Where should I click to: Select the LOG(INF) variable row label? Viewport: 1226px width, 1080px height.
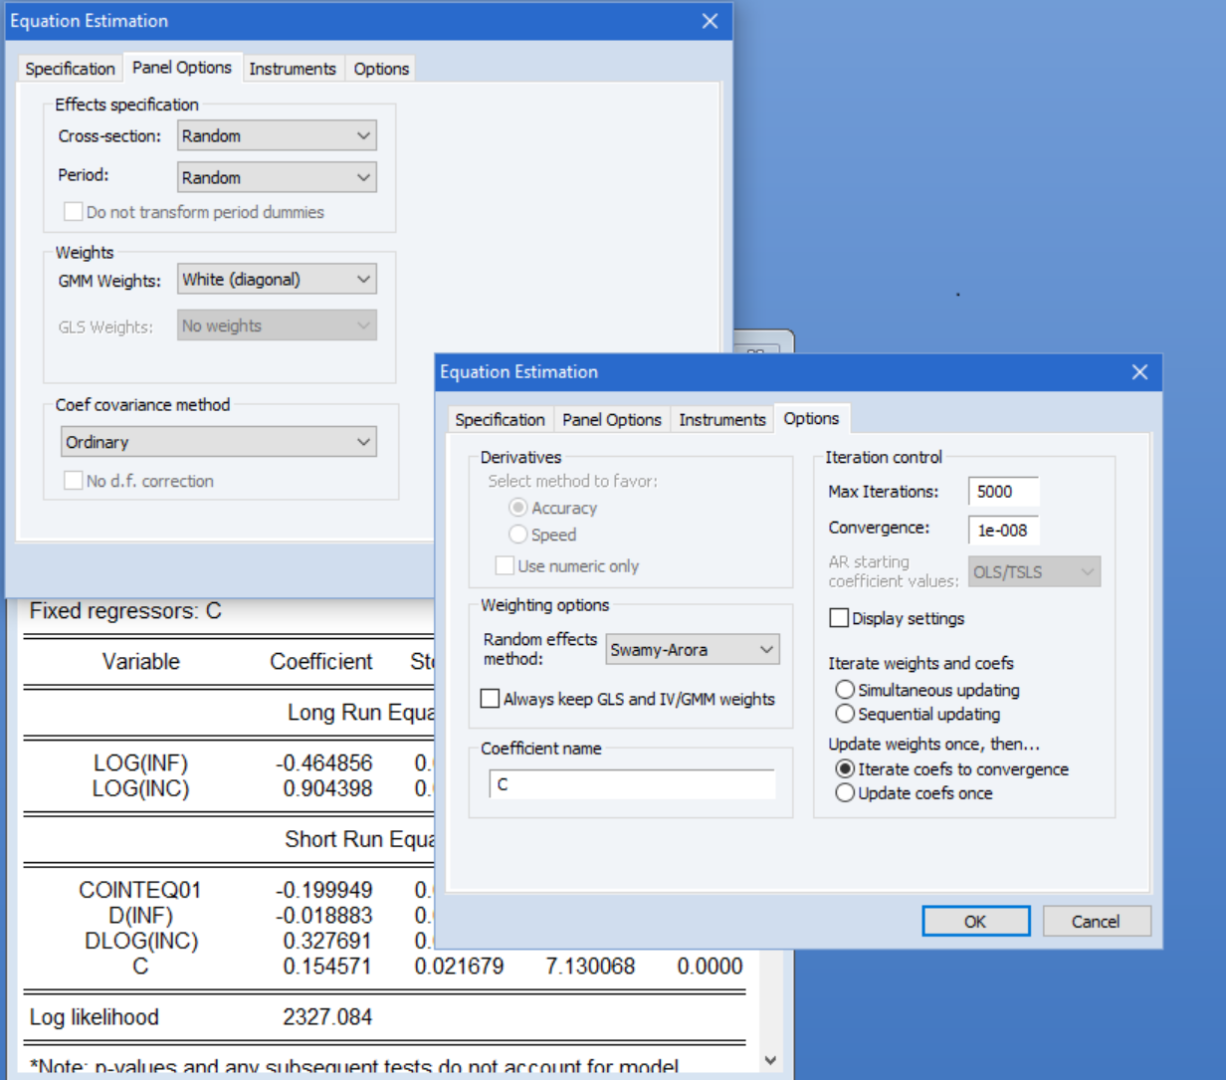tap(141, 763)
